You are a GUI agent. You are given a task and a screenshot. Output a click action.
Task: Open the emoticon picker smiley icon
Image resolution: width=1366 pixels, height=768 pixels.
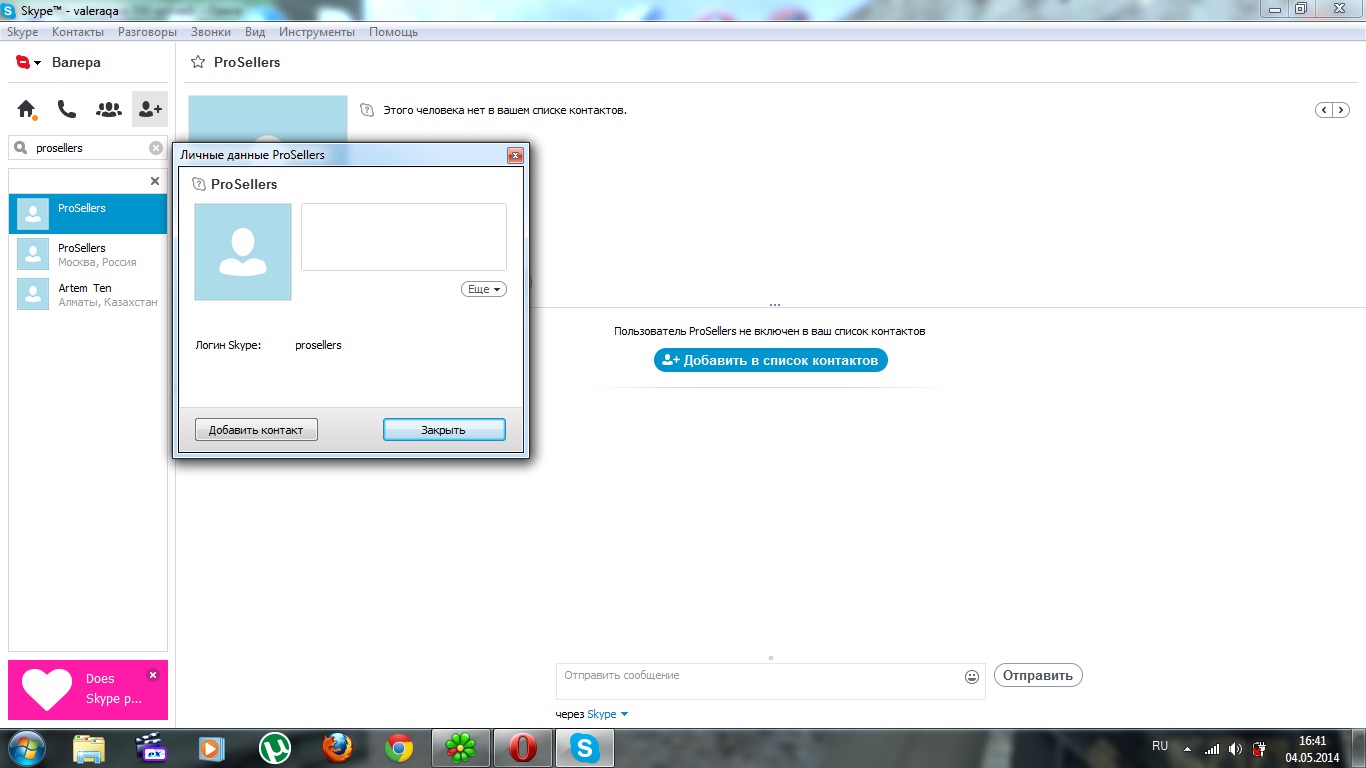(972, 677)
